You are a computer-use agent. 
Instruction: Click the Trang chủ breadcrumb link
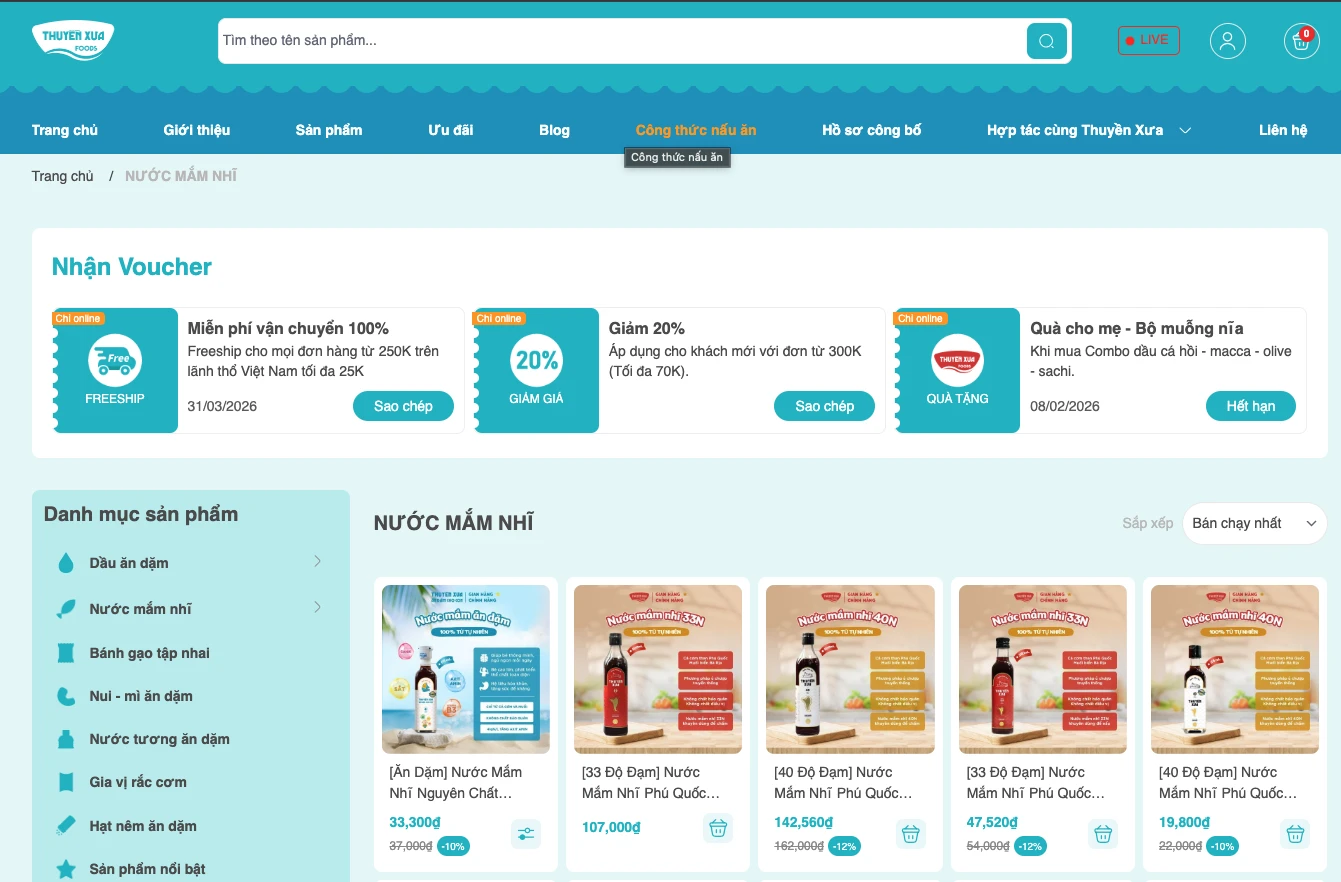[x=63, y=176]
